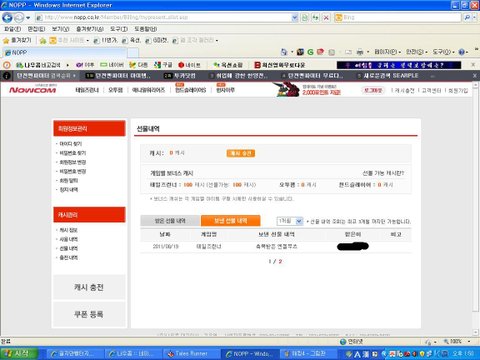Click the red Stop loading X icon
The image size is (480, 360).
pos(326,17)
